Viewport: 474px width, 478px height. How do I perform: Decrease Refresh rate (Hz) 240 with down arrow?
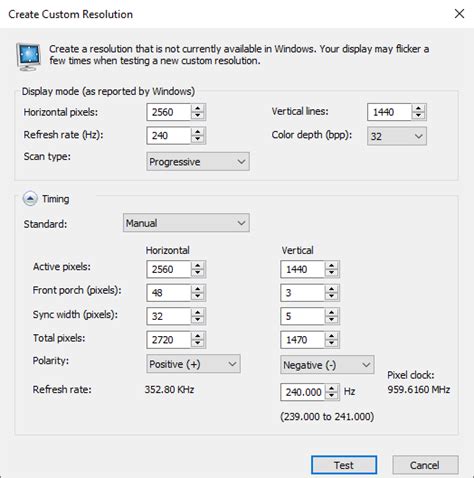click(x=198, y=139)
